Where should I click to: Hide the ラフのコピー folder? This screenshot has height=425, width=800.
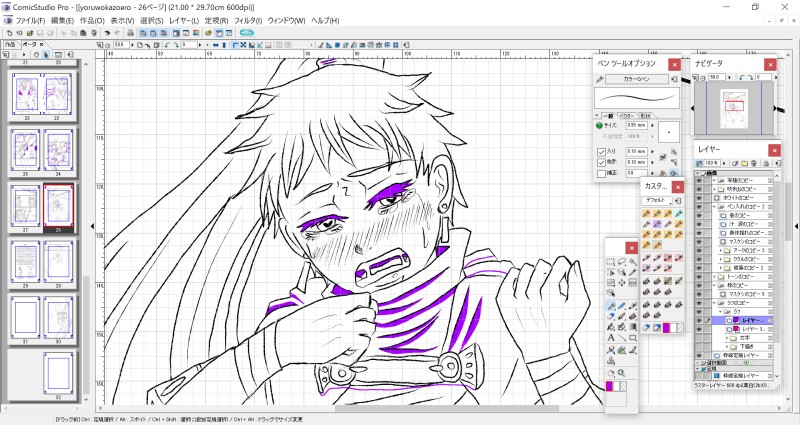[x=699, y=302]
